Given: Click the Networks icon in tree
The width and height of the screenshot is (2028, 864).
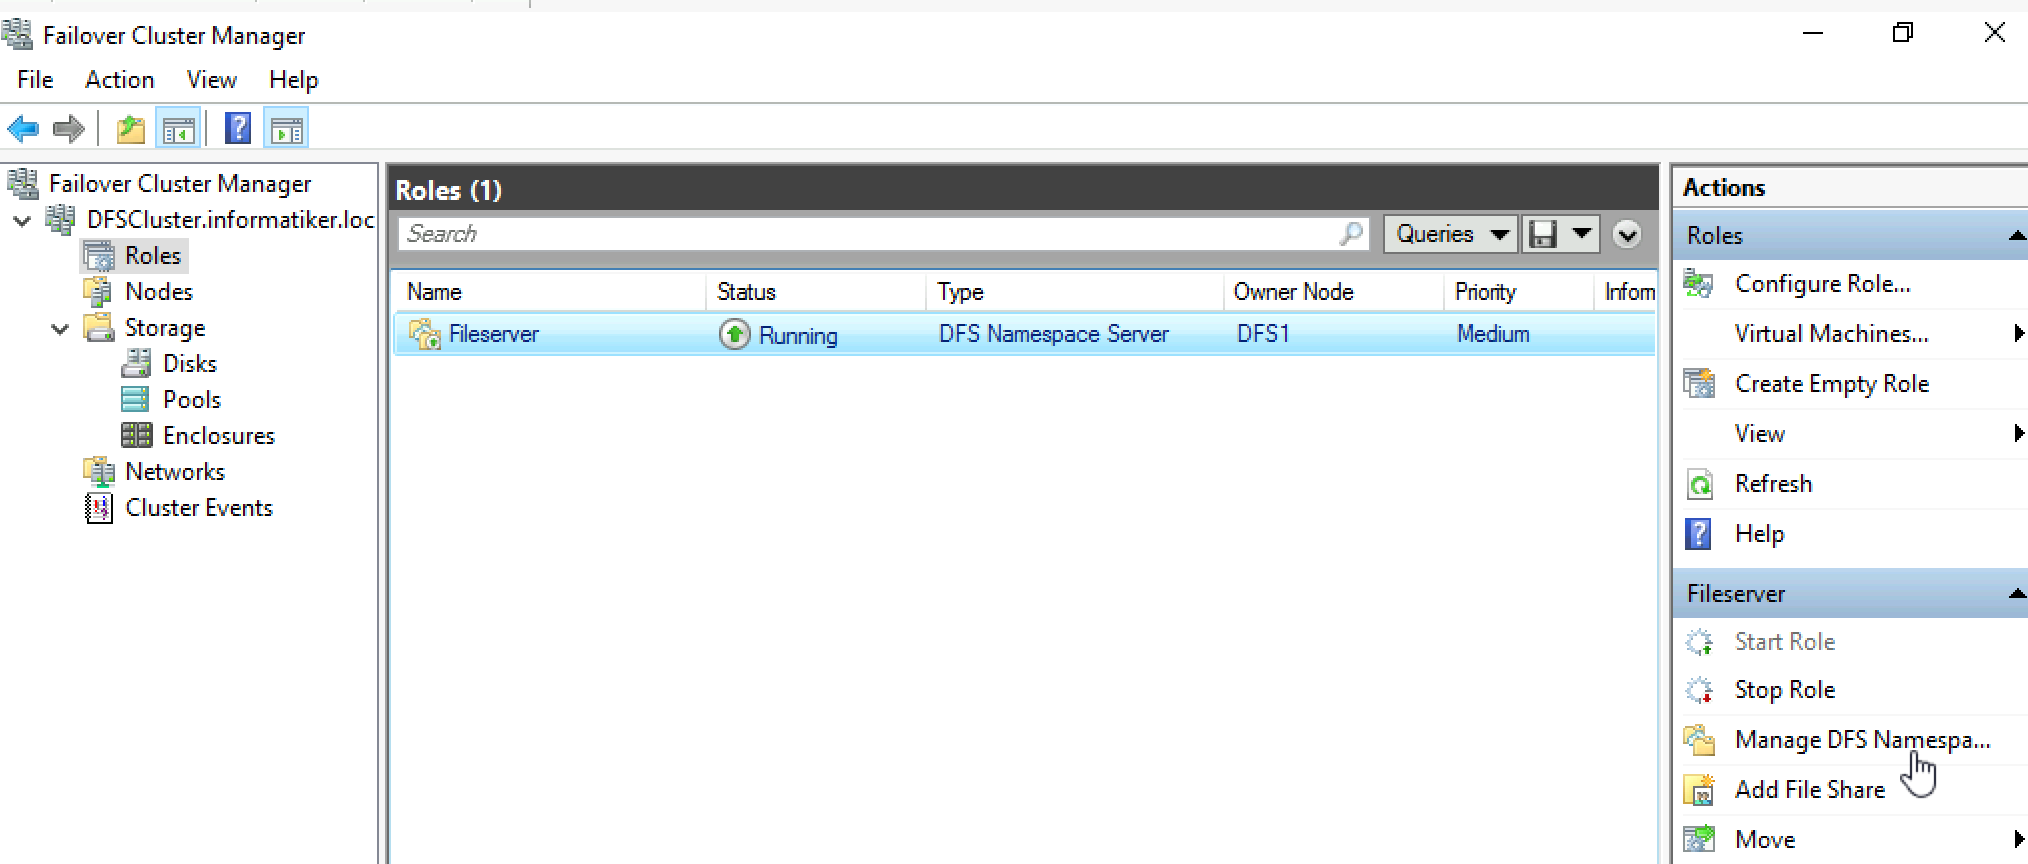Looking at the screenshot, I should tap(99, 471).
